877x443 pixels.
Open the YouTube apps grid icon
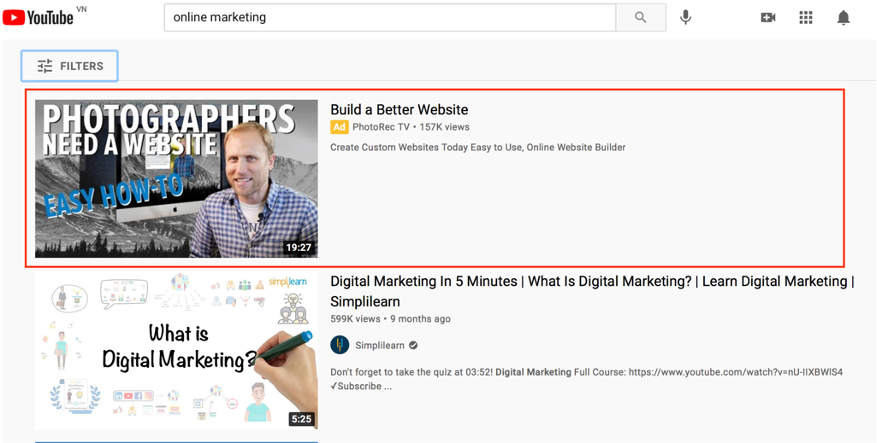pyautogui.click(x=806, y=17)
